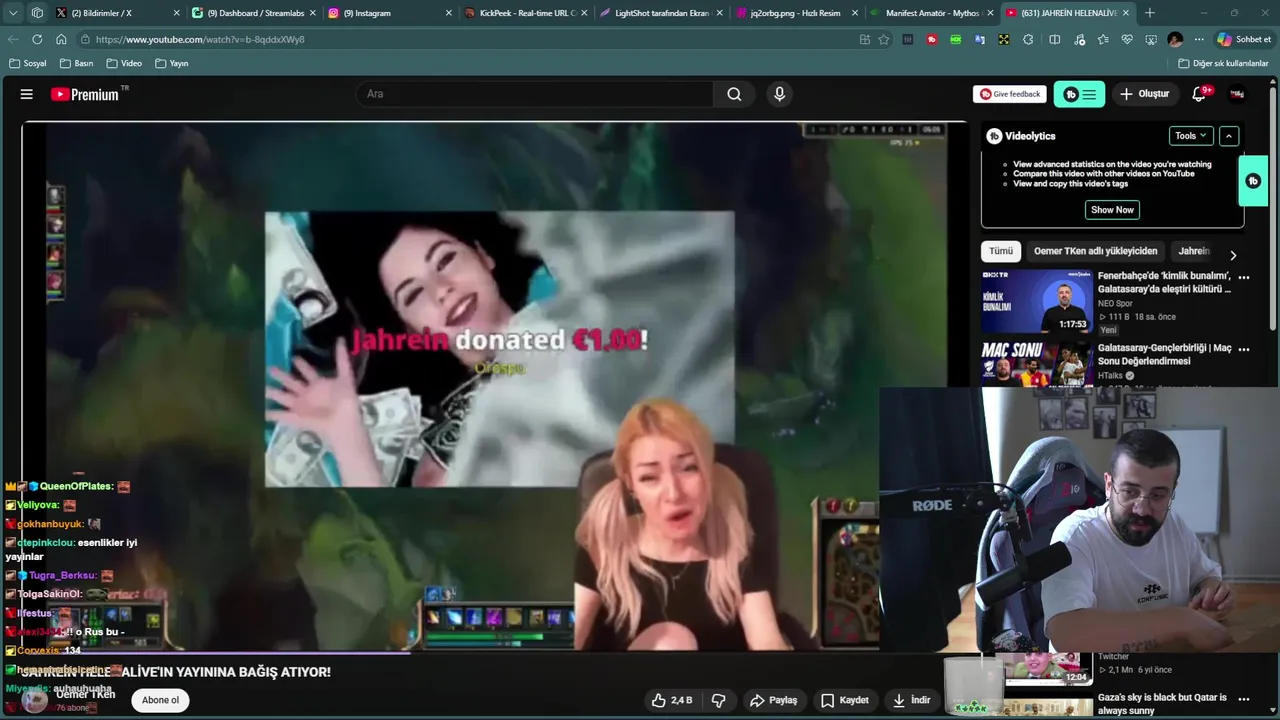Screen dimensions: 1280x720
Task: Open YouTube notifications bell
Action: [x=1199, y=94]
